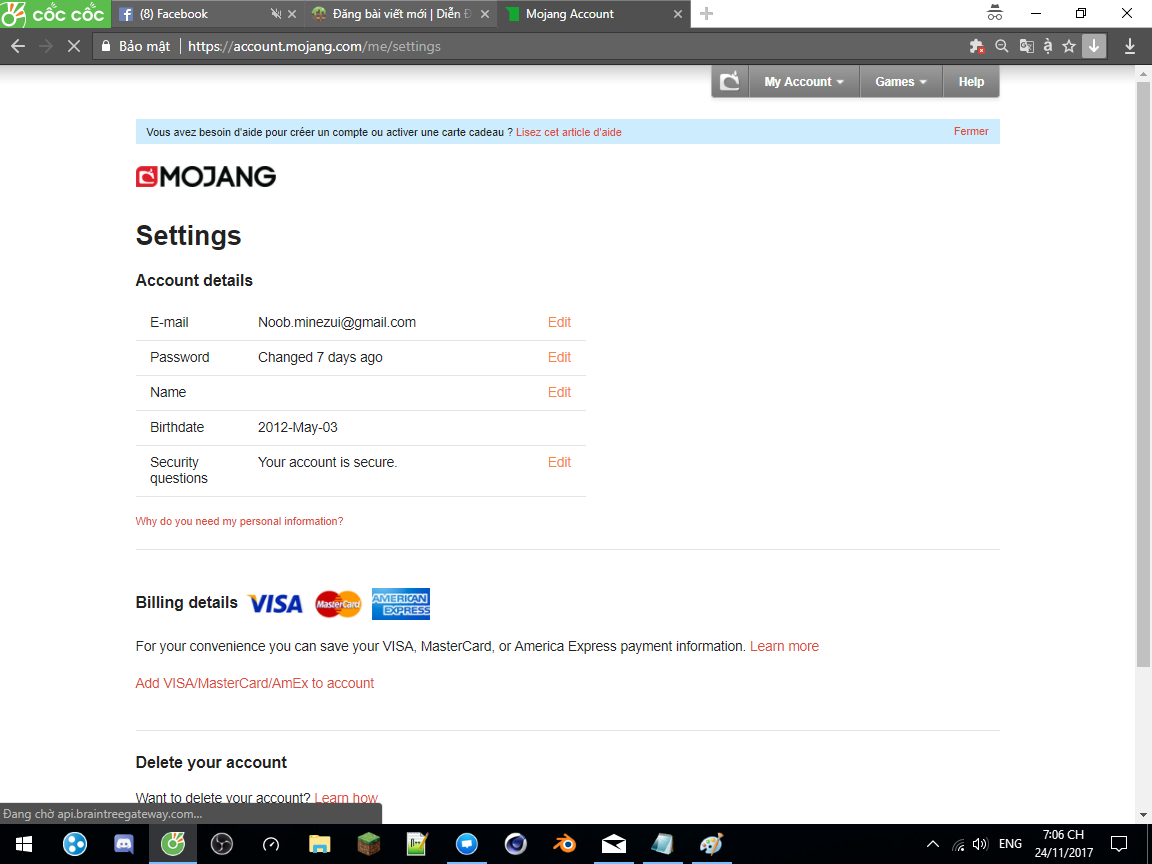Click the VISA card logo
Viewport: 1152px width, 864px height.
pyautogui.click(x=276, y=604)
